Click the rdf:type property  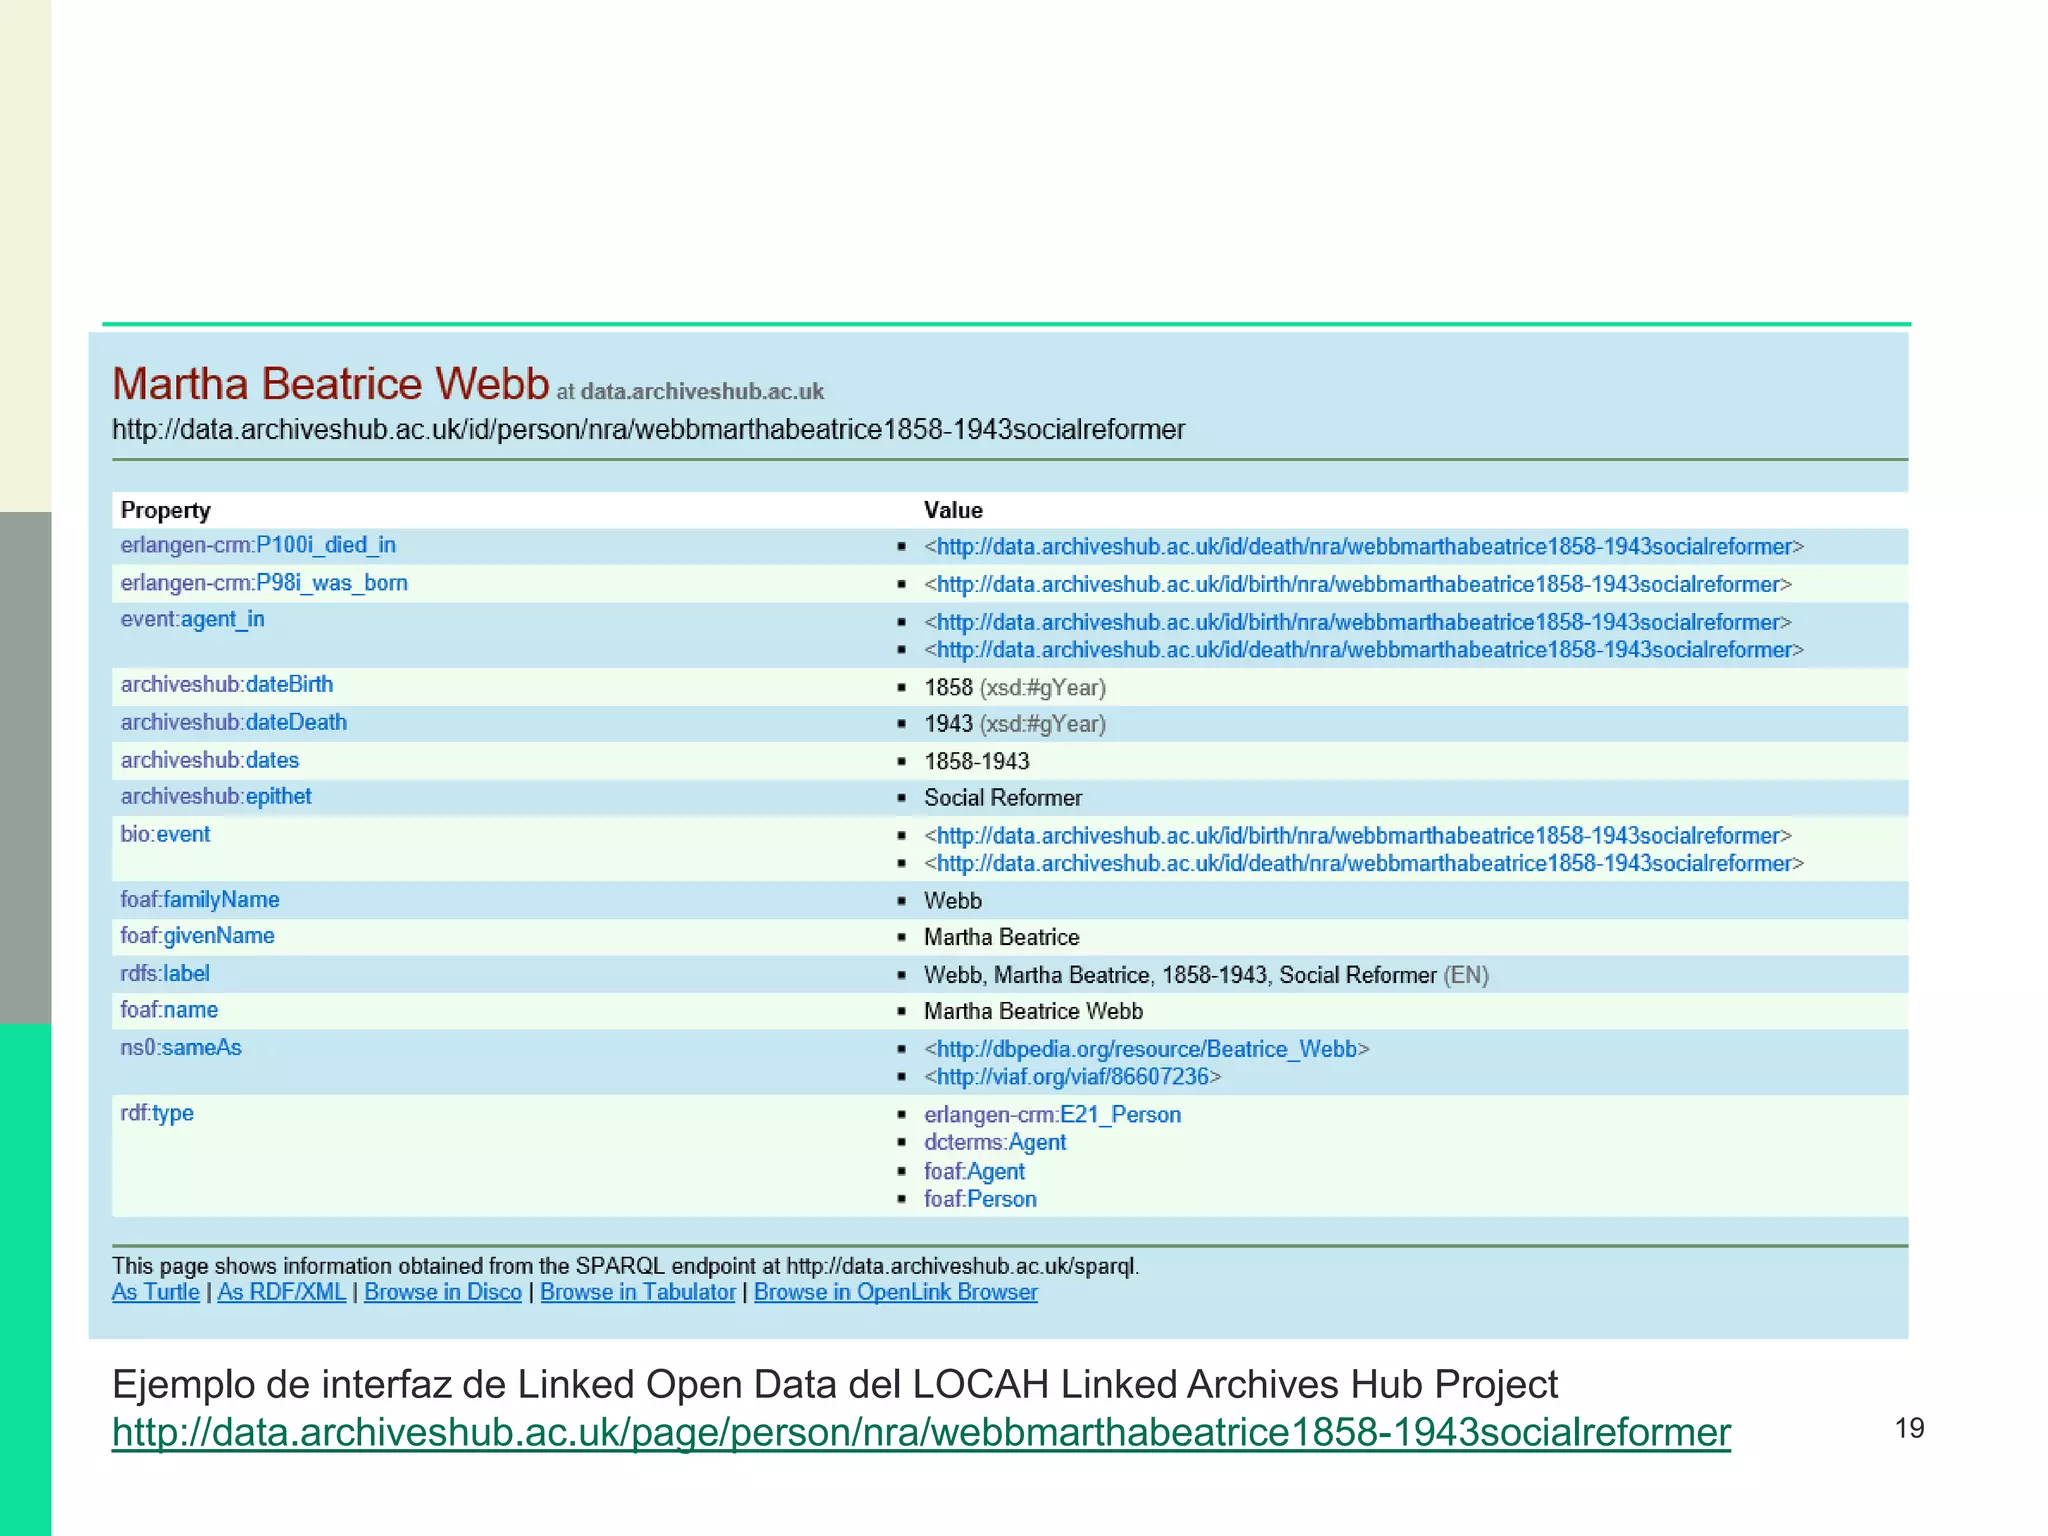tap(157, 1113)
